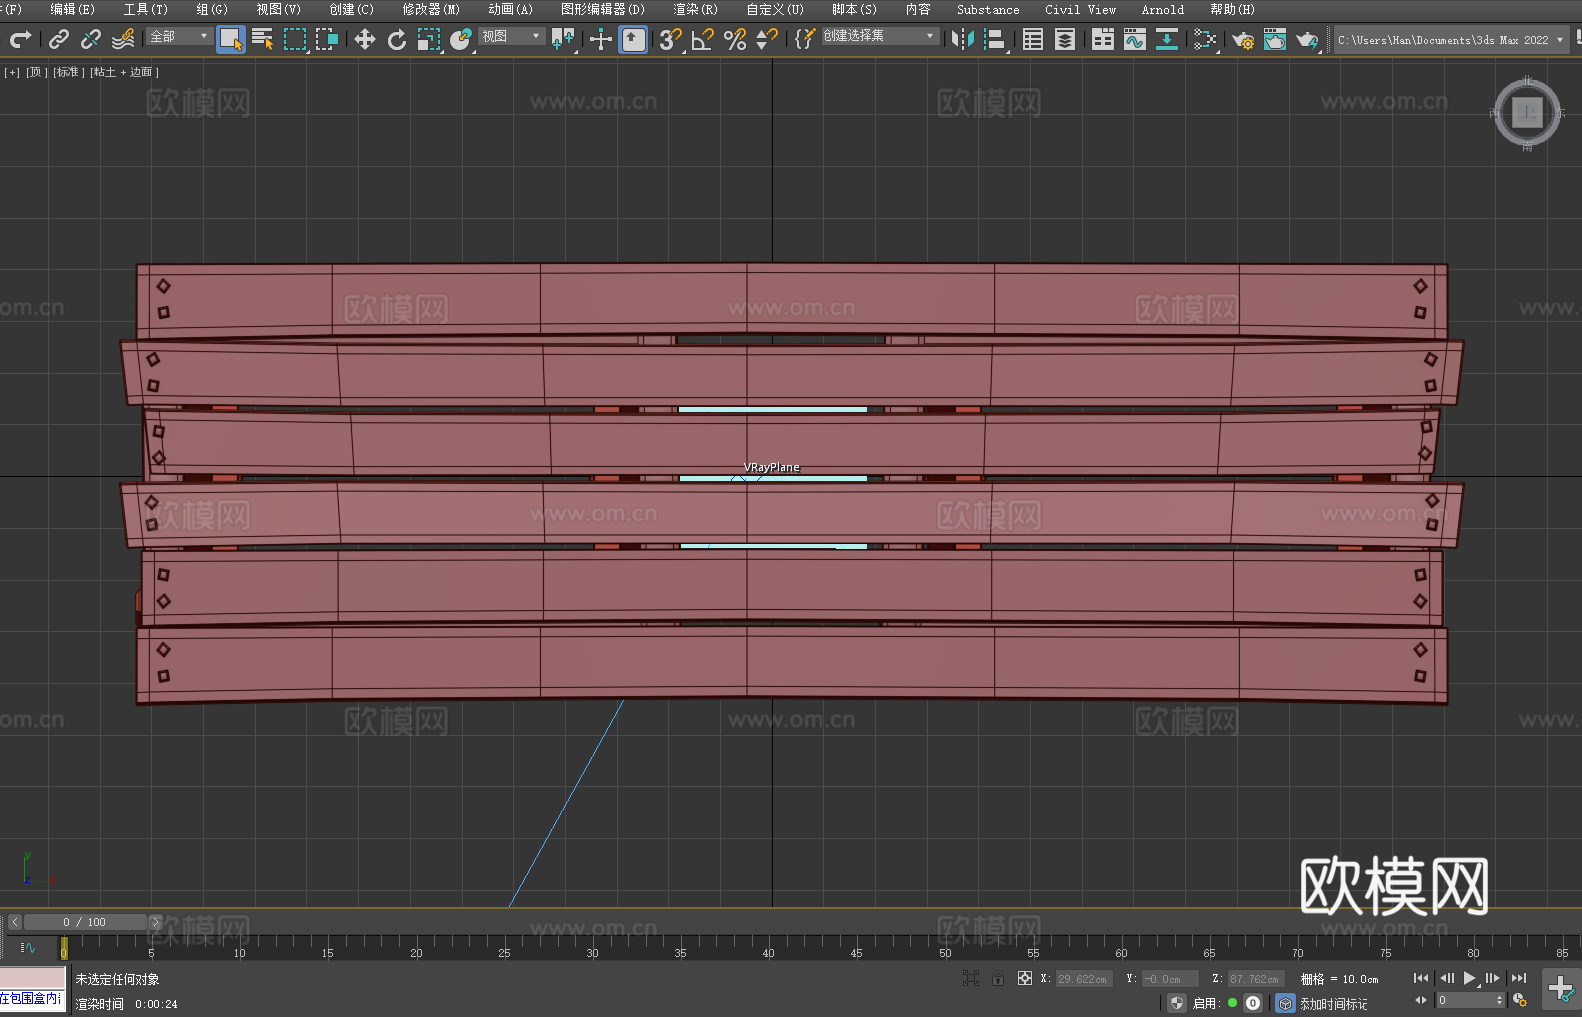Open the 工具(T) menu
Screen dimensions: 1582x1017
pyautogui.click(x=146, y=9)
